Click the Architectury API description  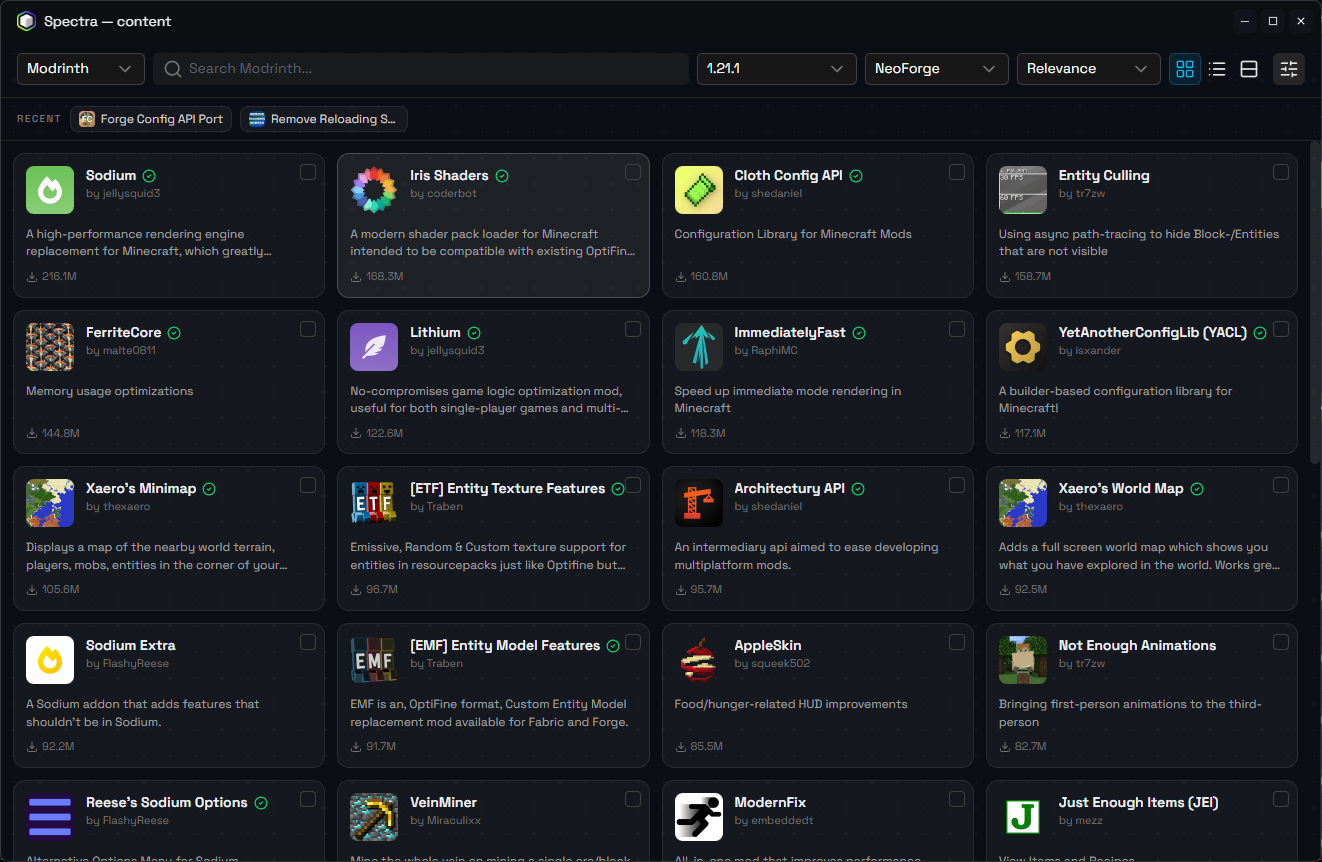(806, 556)
